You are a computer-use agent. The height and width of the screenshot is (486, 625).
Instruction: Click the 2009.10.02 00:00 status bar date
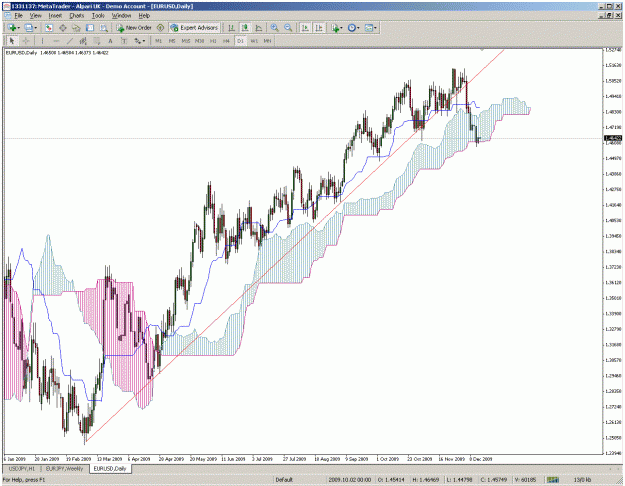click(x=350, y=480)
